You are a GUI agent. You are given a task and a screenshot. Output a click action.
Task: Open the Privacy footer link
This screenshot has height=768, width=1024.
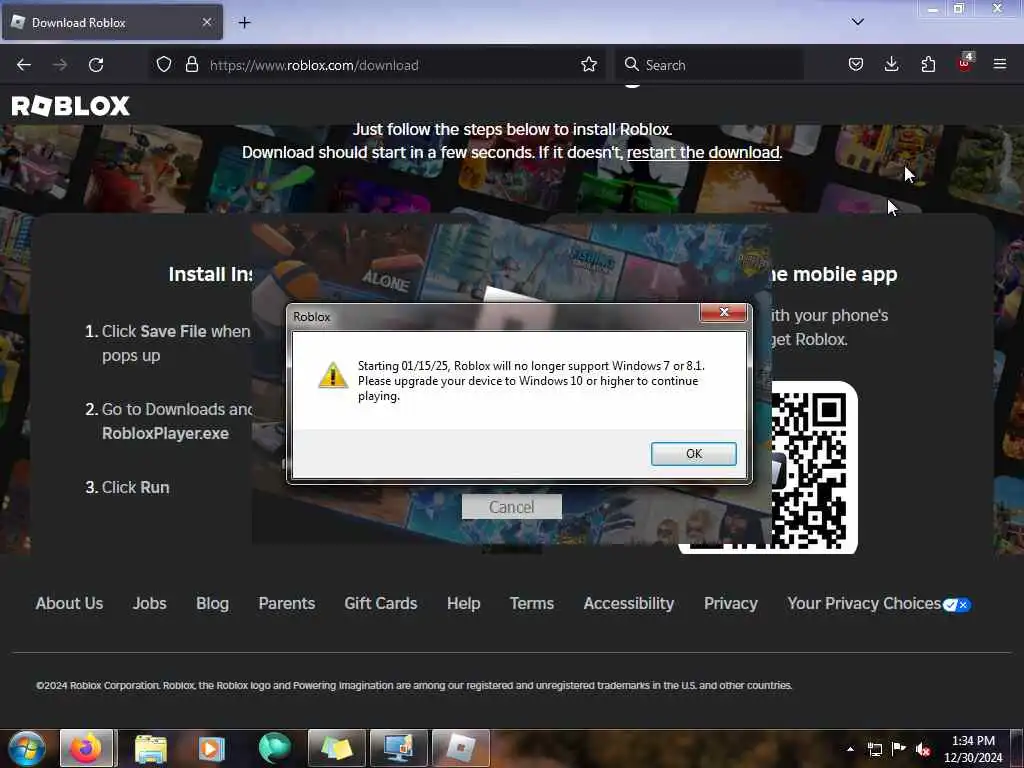[731, 603]
